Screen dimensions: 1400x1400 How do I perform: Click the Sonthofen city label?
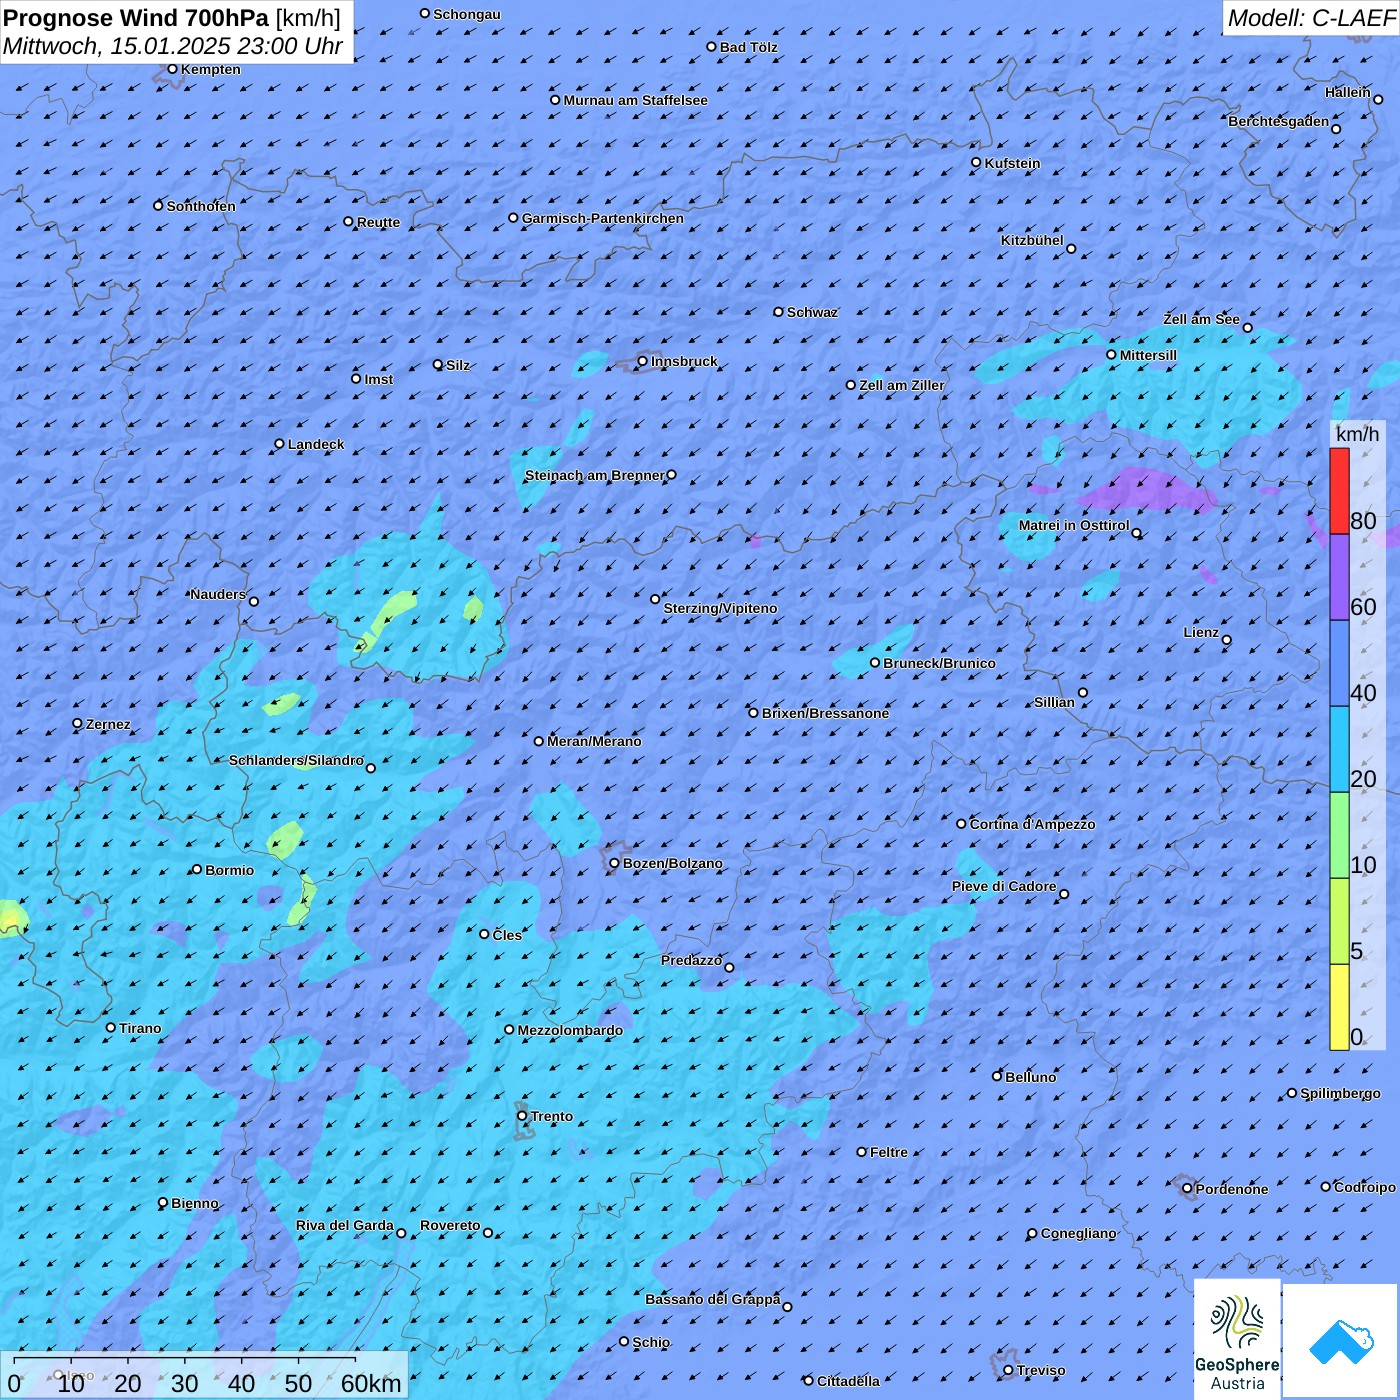click(x=201, y=206)
